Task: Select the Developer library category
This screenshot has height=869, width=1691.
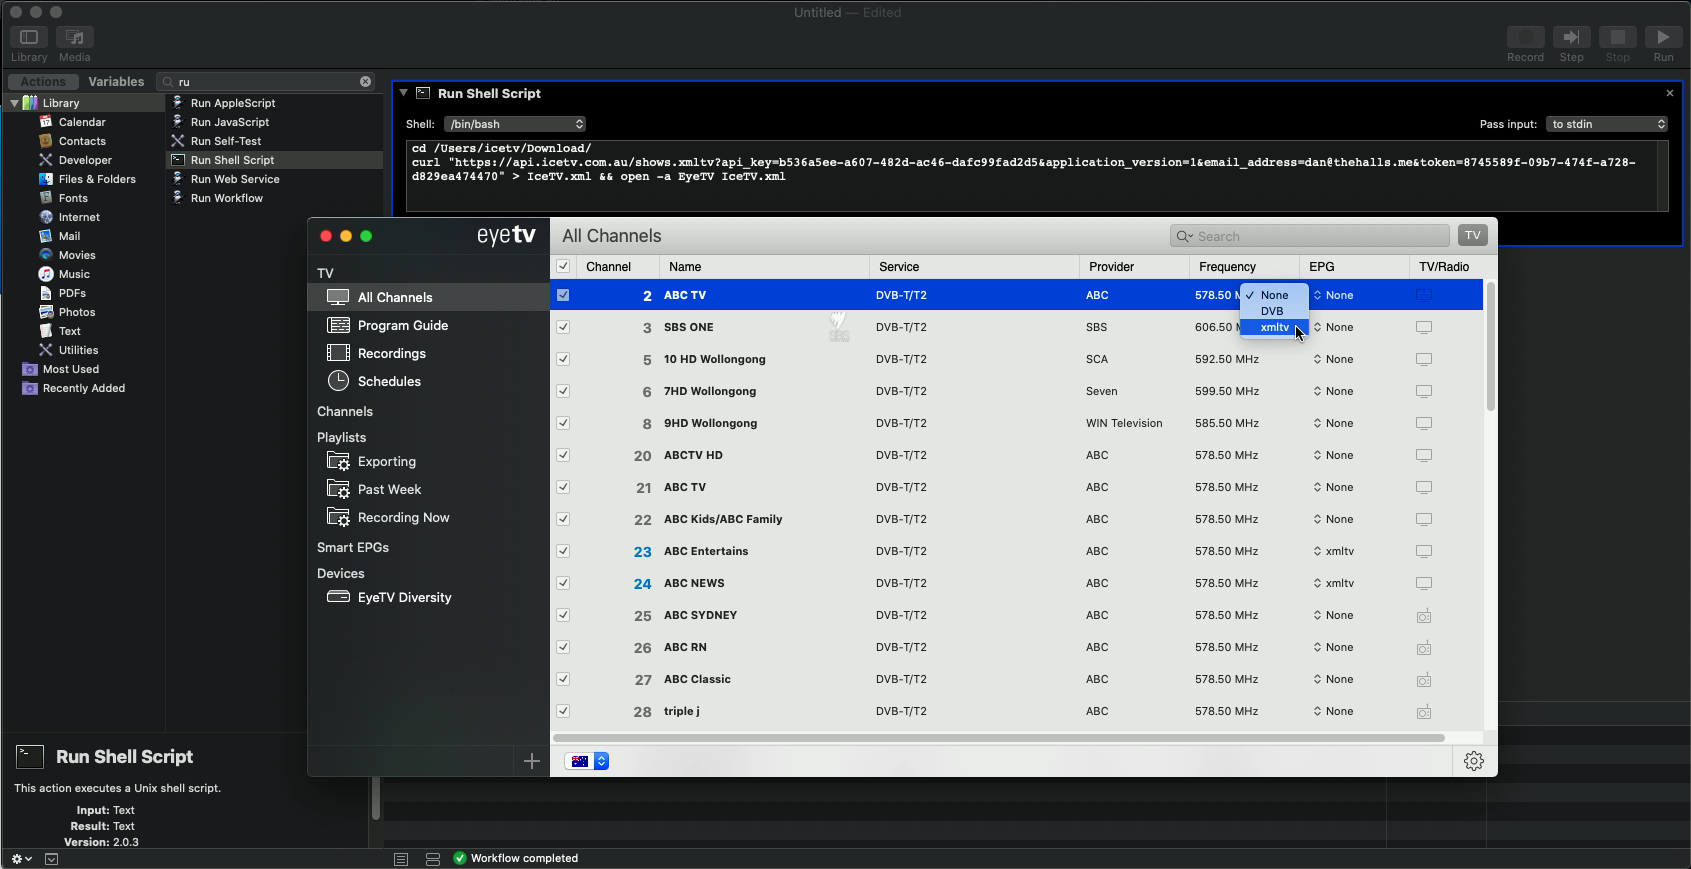Action: click(85, 160)
